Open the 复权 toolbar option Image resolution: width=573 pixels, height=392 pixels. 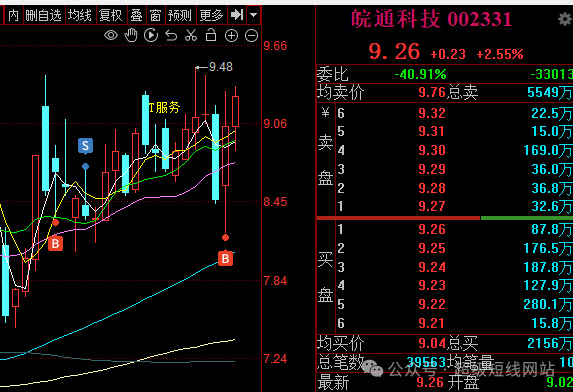(111, 15)
